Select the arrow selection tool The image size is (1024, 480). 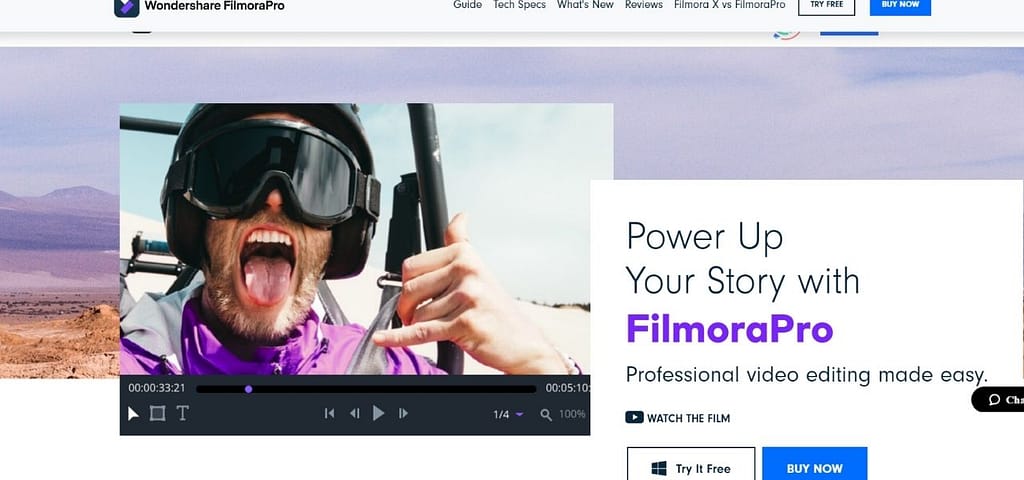pos(134,413)
